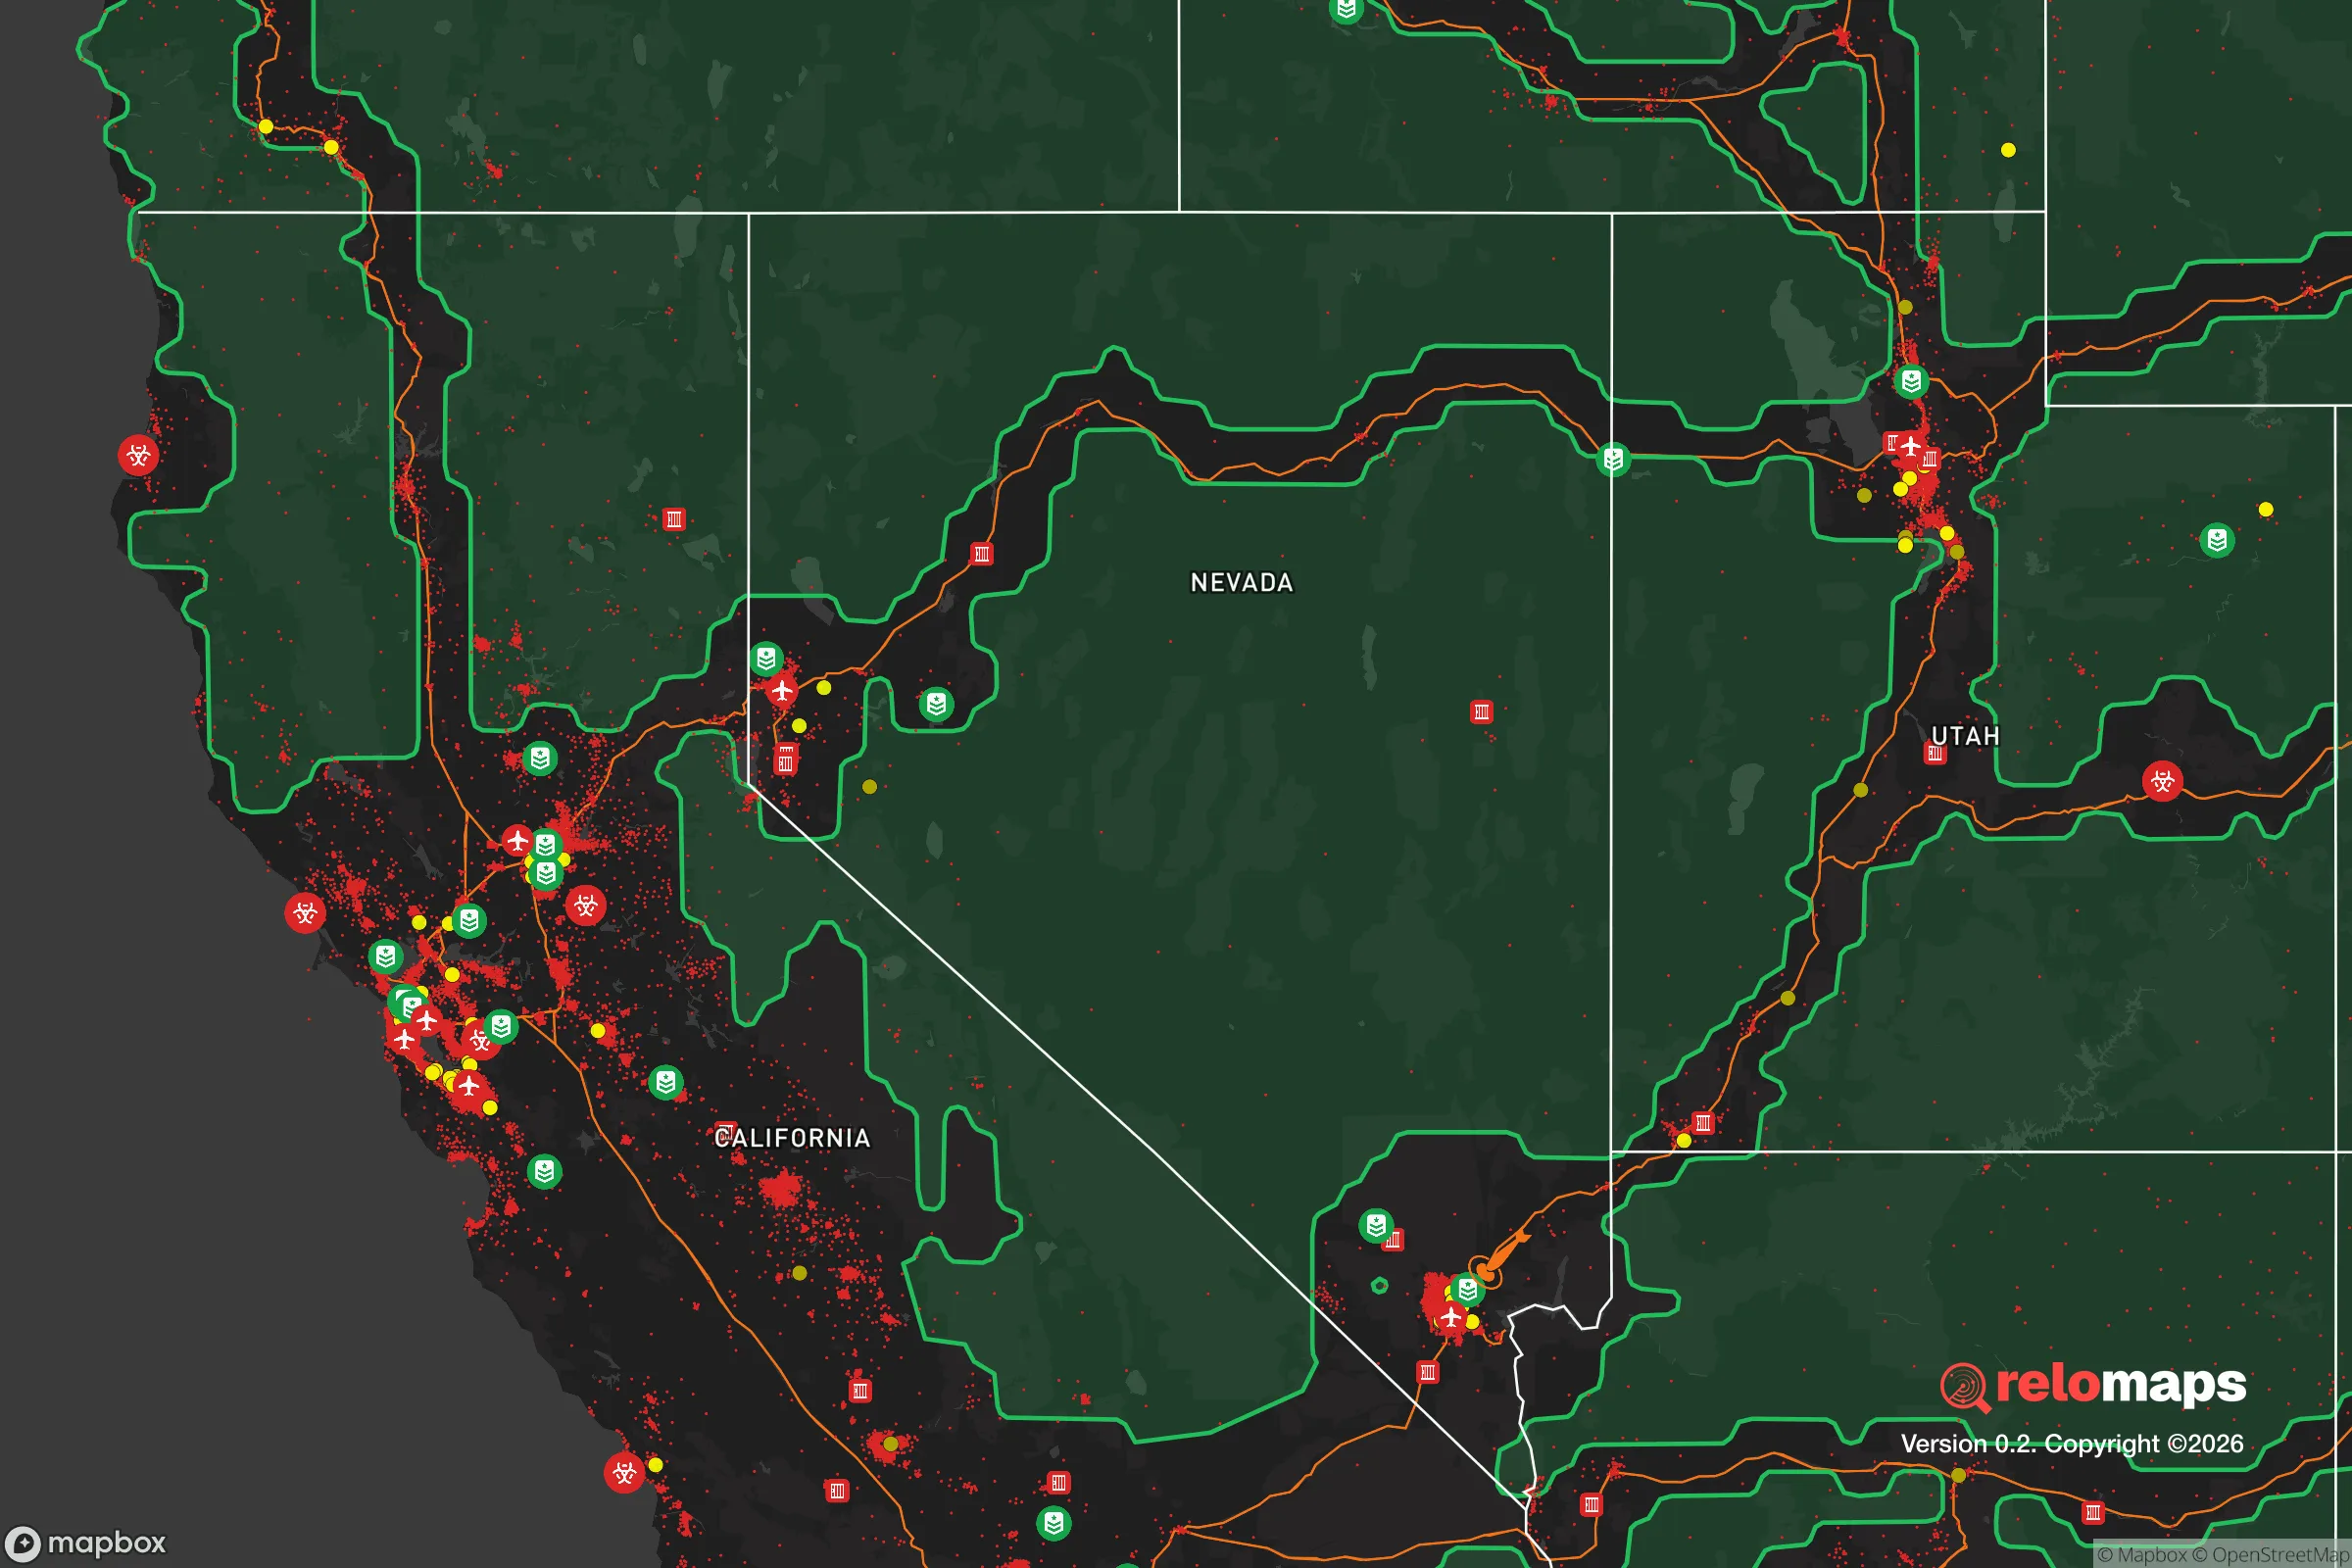
Task: Select the green hexagon marker west of Las Vegas
Action: pyautogui.click(x=1379, y=1286)
